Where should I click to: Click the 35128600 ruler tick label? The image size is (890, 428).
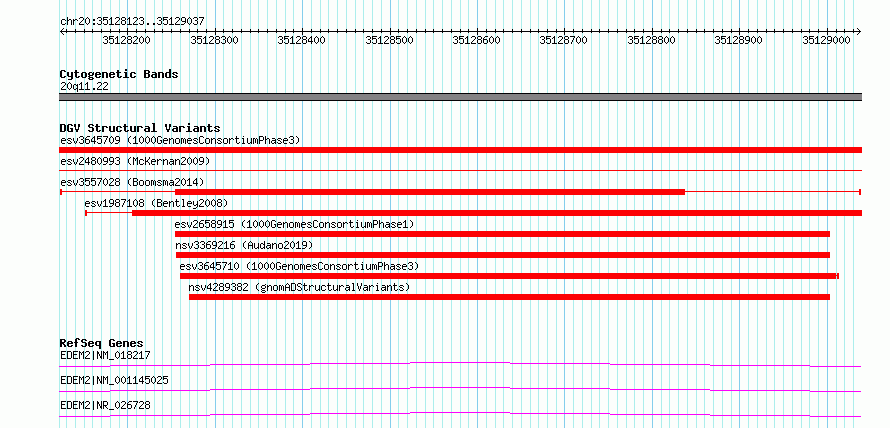[x=476, y=40]
